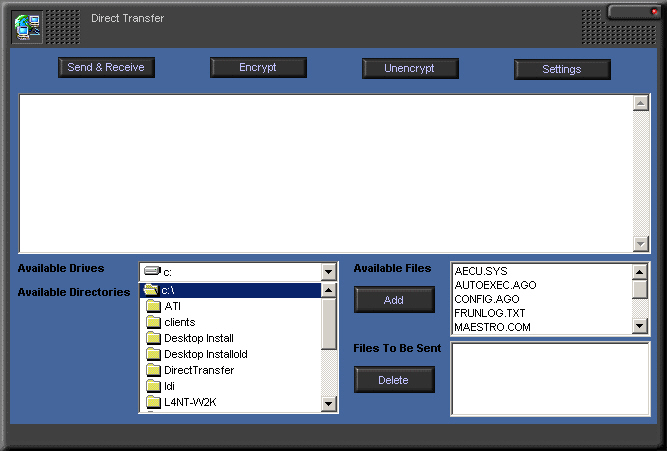Click the ATI folder icon
The height and width of the screenshot is (451, 667).
coord(153,306)
